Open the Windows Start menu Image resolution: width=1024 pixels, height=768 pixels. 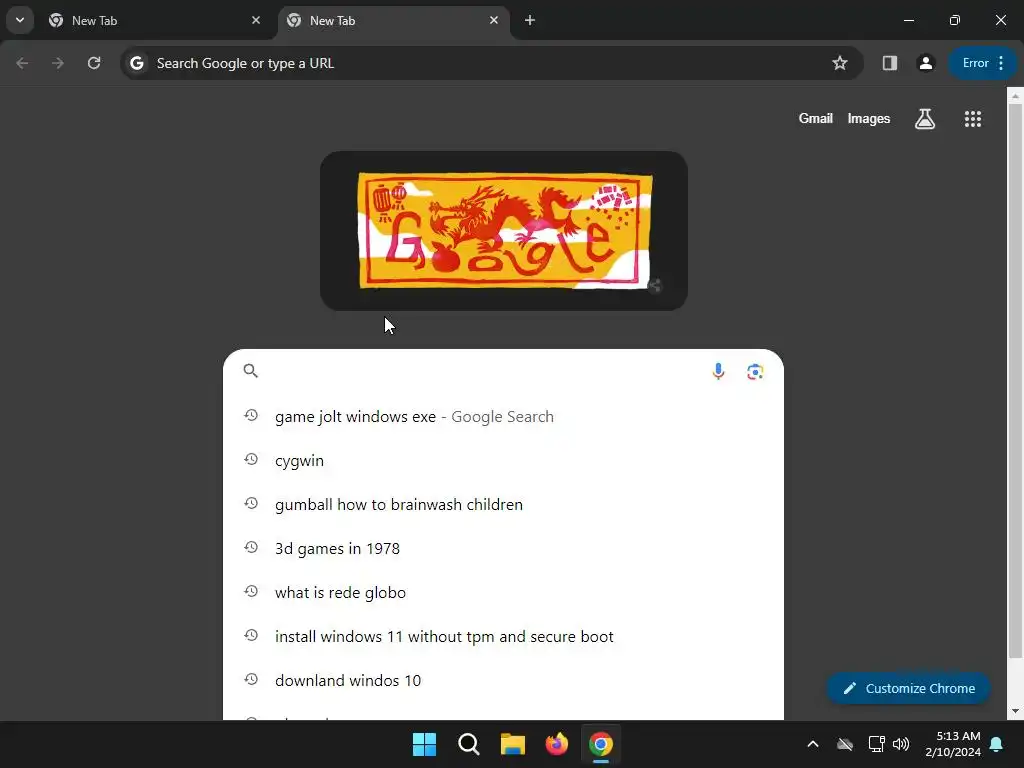pos(424,744)
